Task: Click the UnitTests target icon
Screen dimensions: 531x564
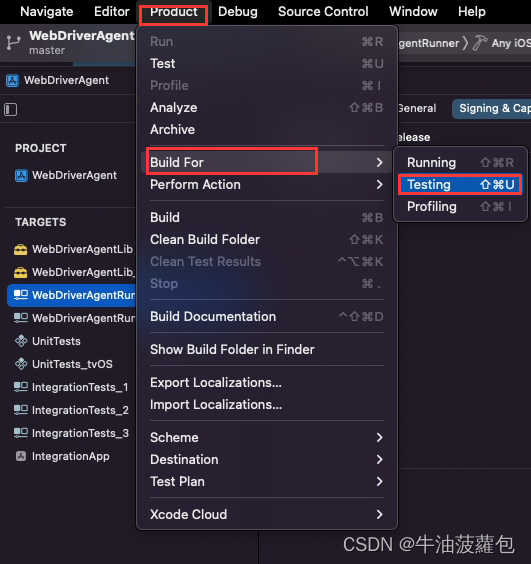Action: tap(21, 341)
